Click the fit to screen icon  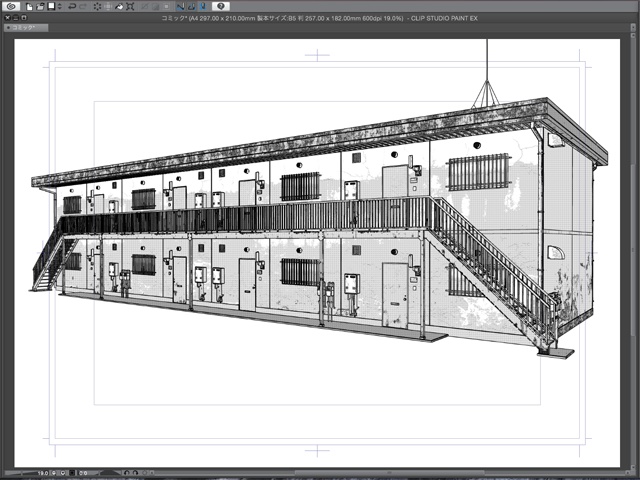pyautogui.click(x=72, y=473)
